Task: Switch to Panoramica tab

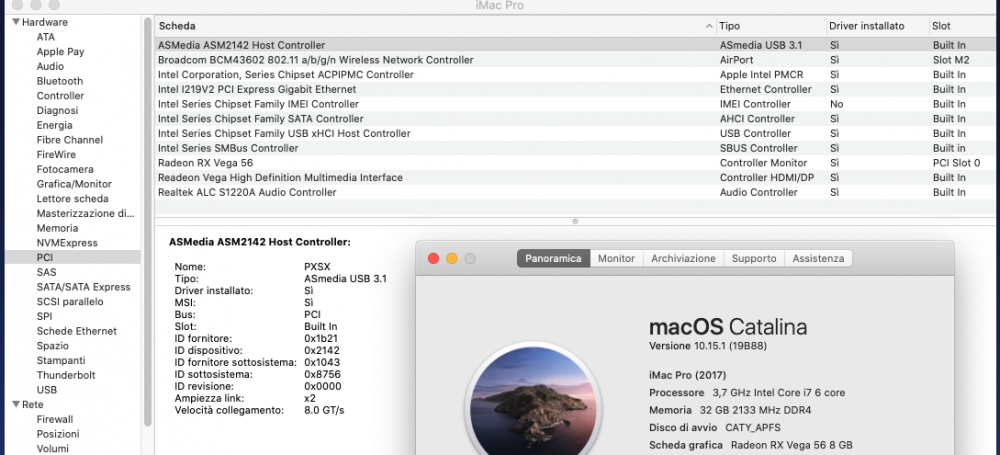Action: [554, 258]
